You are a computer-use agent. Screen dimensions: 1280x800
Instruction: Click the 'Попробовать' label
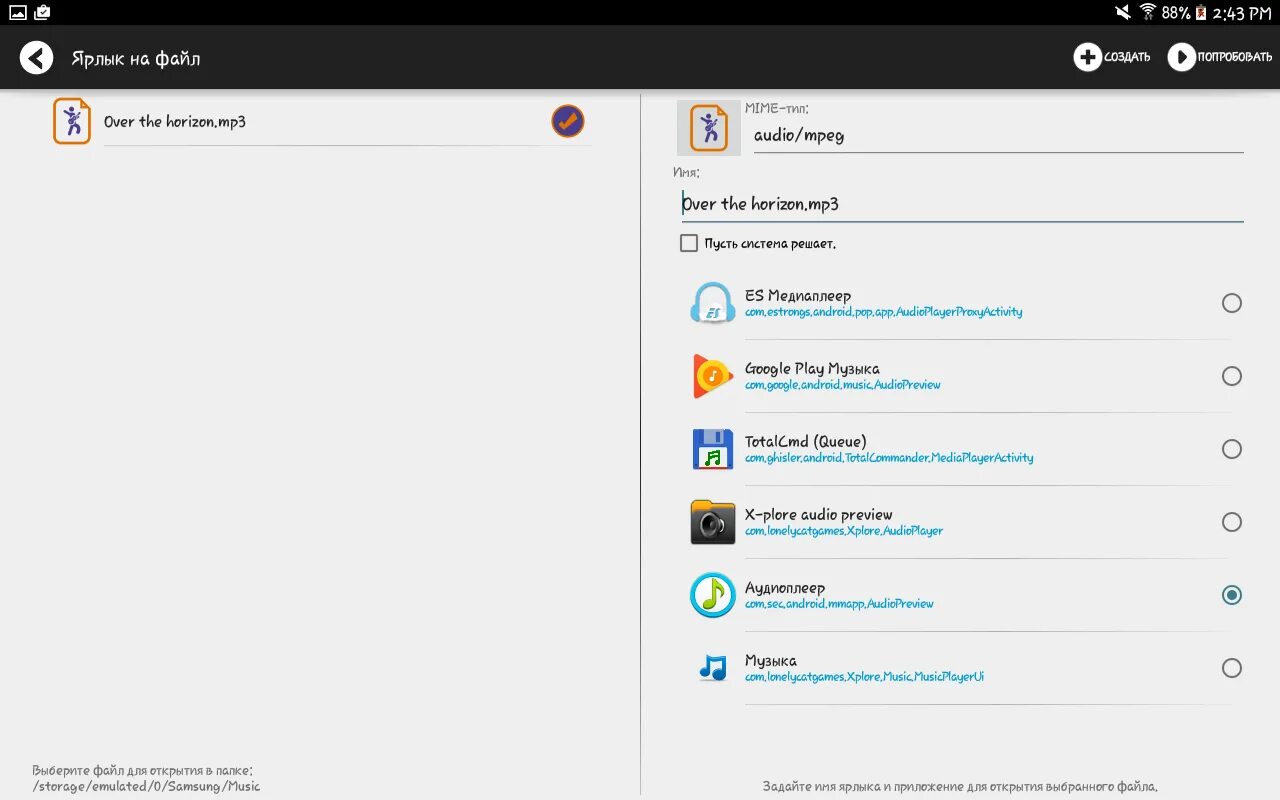[x=1235, y=58]
